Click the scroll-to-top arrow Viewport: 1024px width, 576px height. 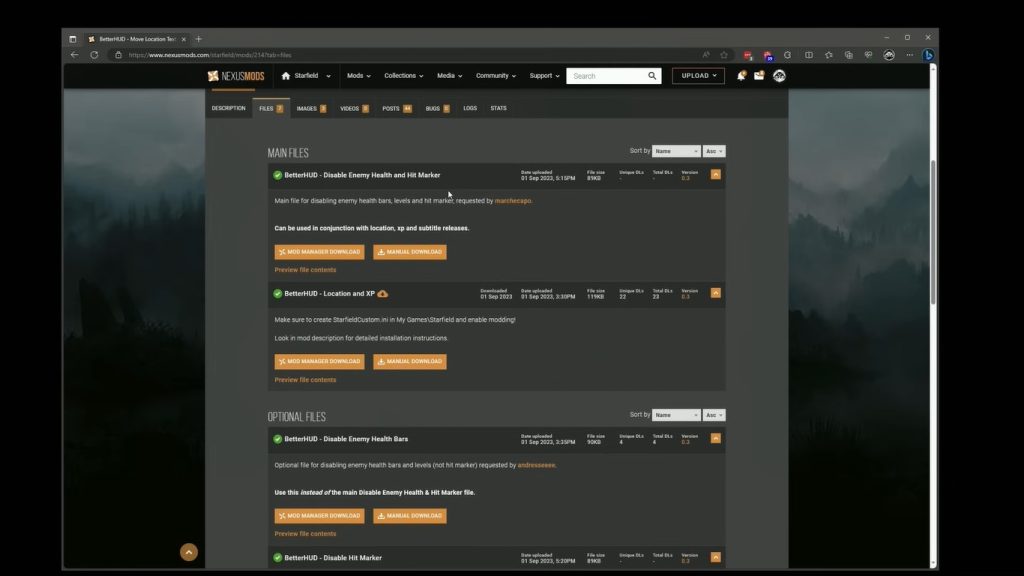tap(188, 551)
